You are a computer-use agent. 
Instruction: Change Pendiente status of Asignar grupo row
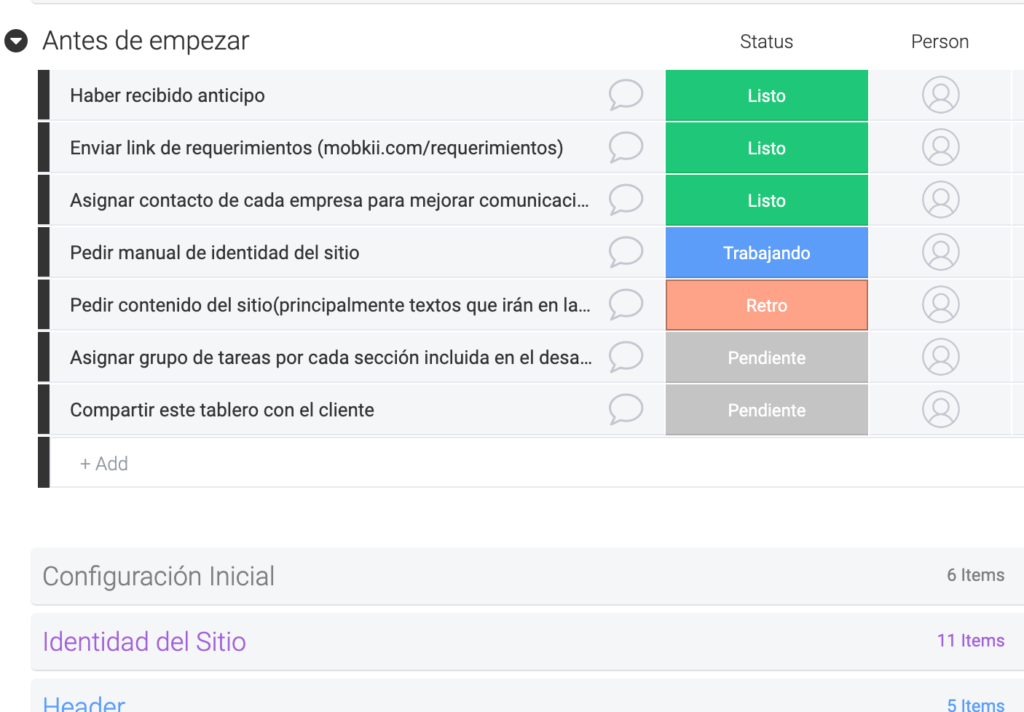tap(767, 357)
